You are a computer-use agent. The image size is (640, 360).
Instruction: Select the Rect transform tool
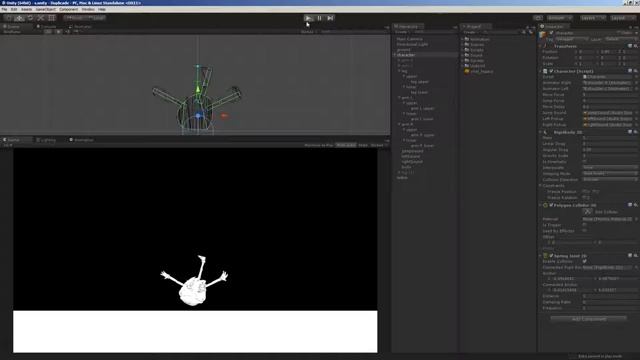[52, 18]
